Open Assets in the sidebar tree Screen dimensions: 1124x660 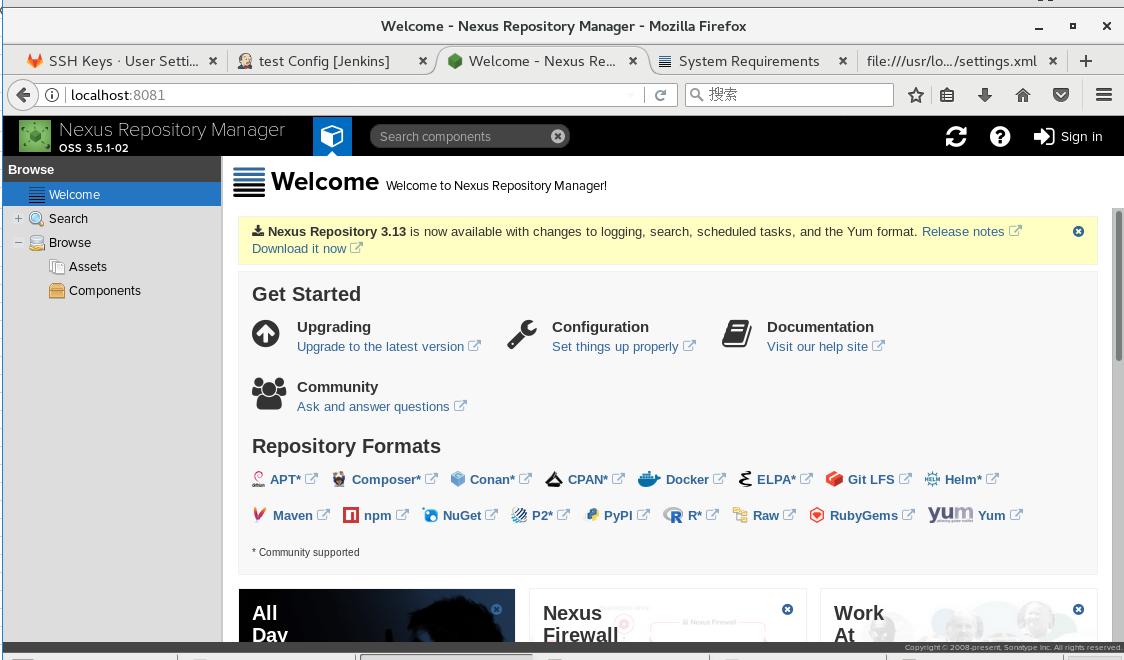[87, 267]
